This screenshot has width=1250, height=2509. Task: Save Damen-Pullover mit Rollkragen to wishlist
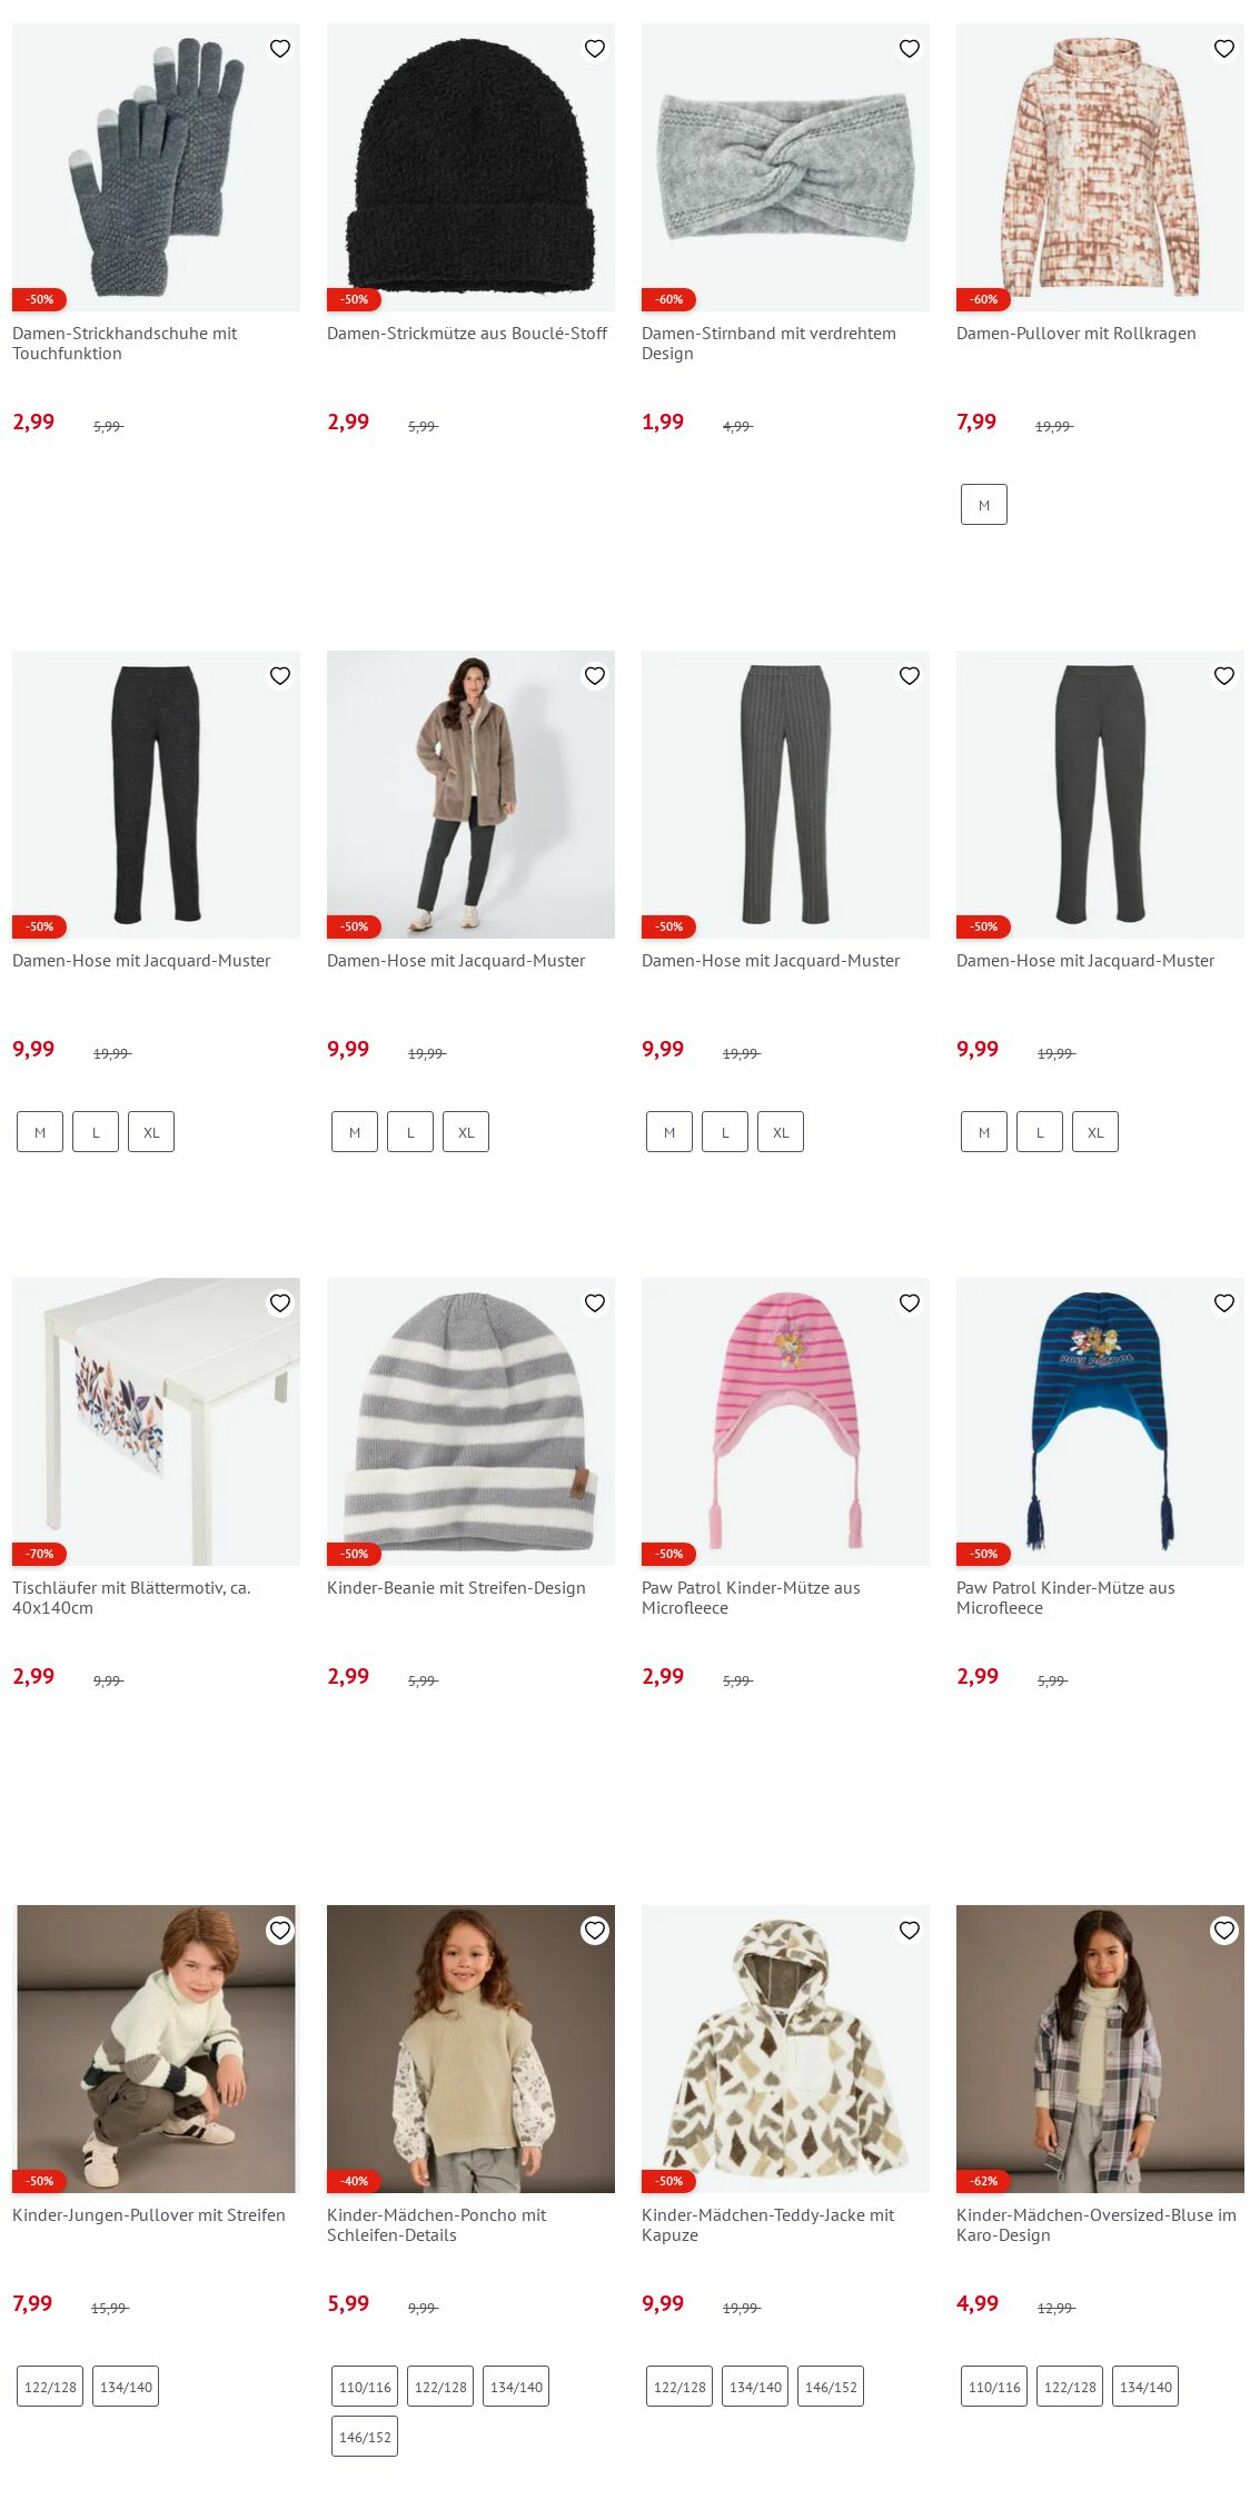1224,49
